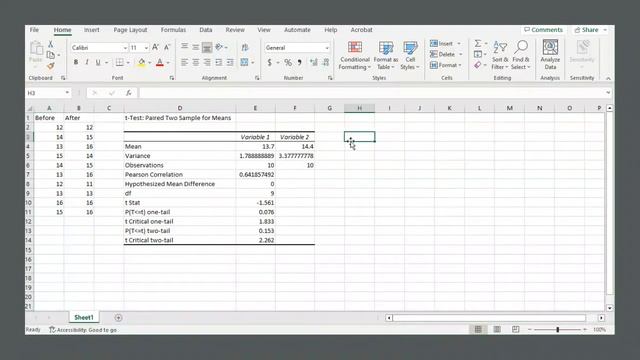Click Decrease Decimal icon
This screenshot has height=360, width=640.
[326, 62]
